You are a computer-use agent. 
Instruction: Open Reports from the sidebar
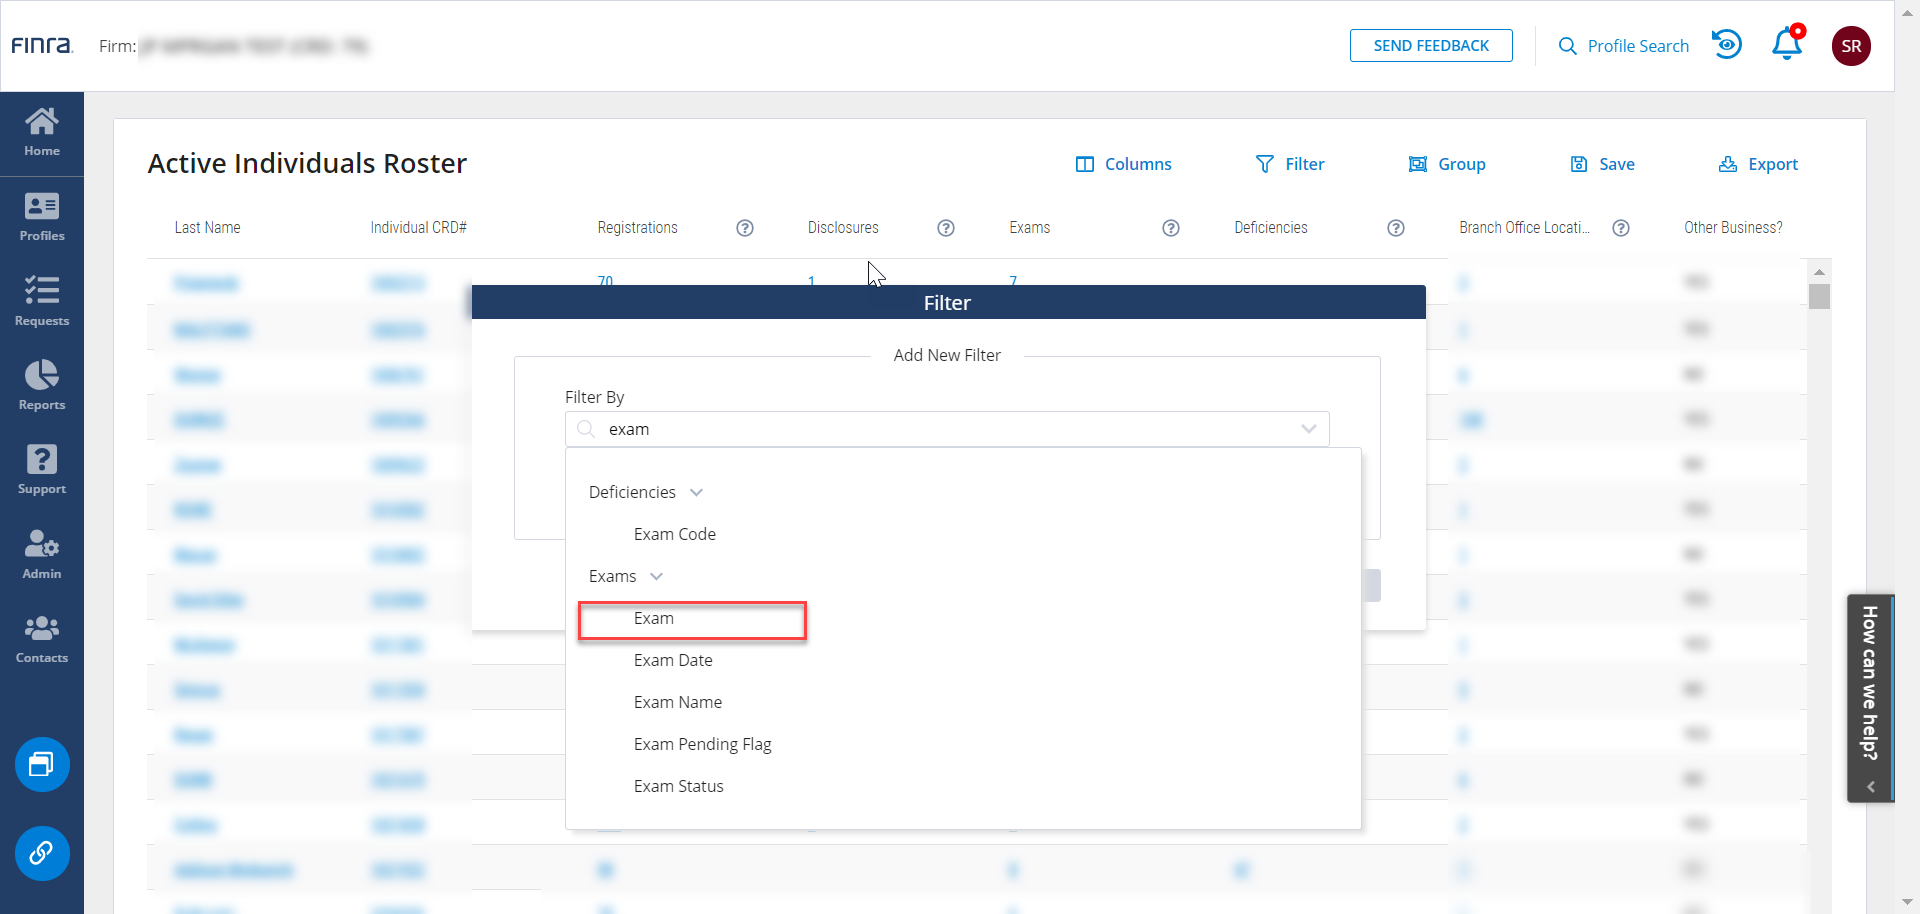click(41, 385)
